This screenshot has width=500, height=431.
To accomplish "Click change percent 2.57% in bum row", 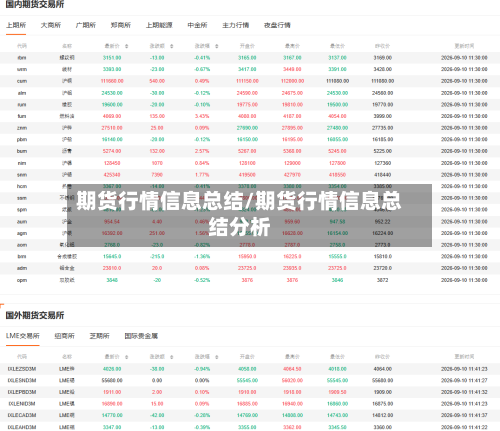I will (202, 151).
